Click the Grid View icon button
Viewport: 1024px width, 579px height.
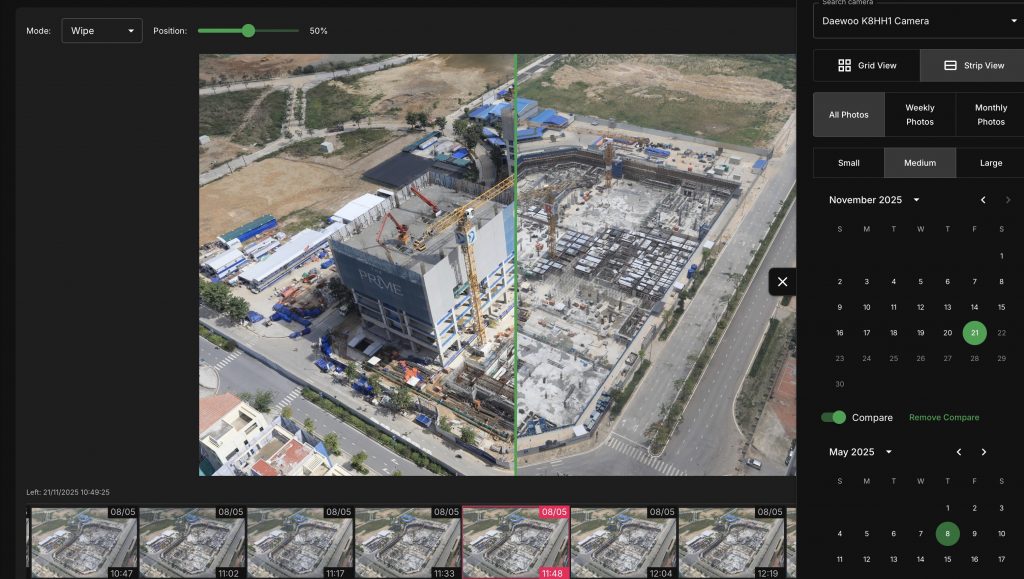tap(866, 66)
